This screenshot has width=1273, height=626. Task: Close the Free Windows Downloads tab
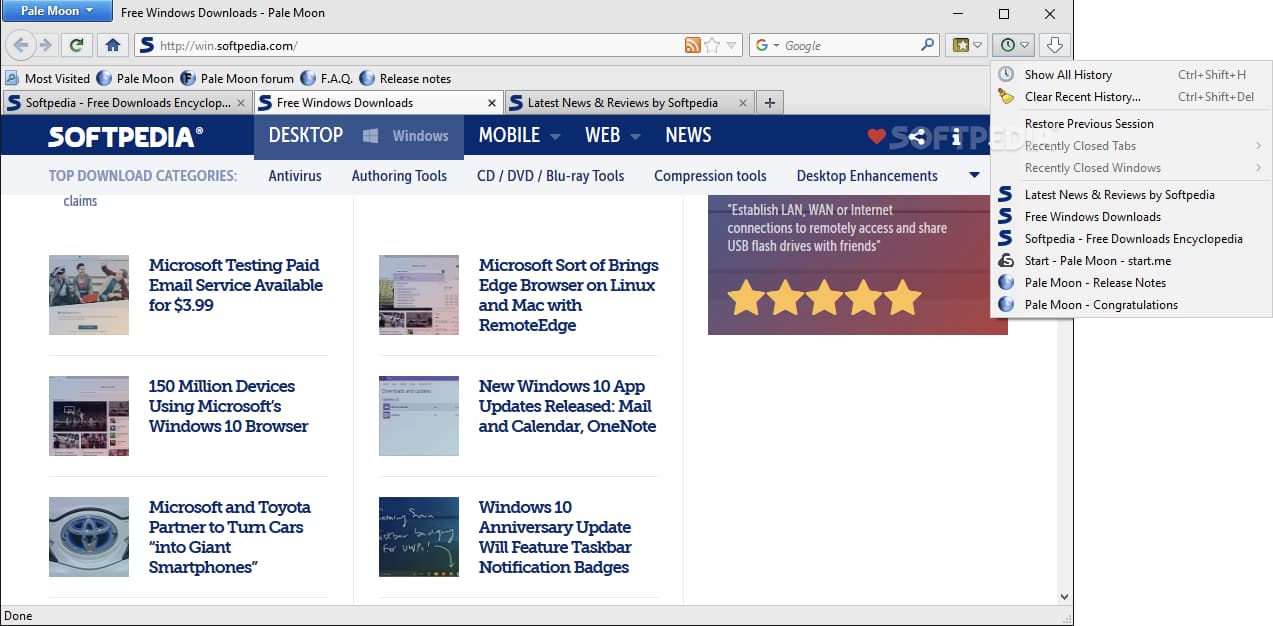tap(491, 102)
